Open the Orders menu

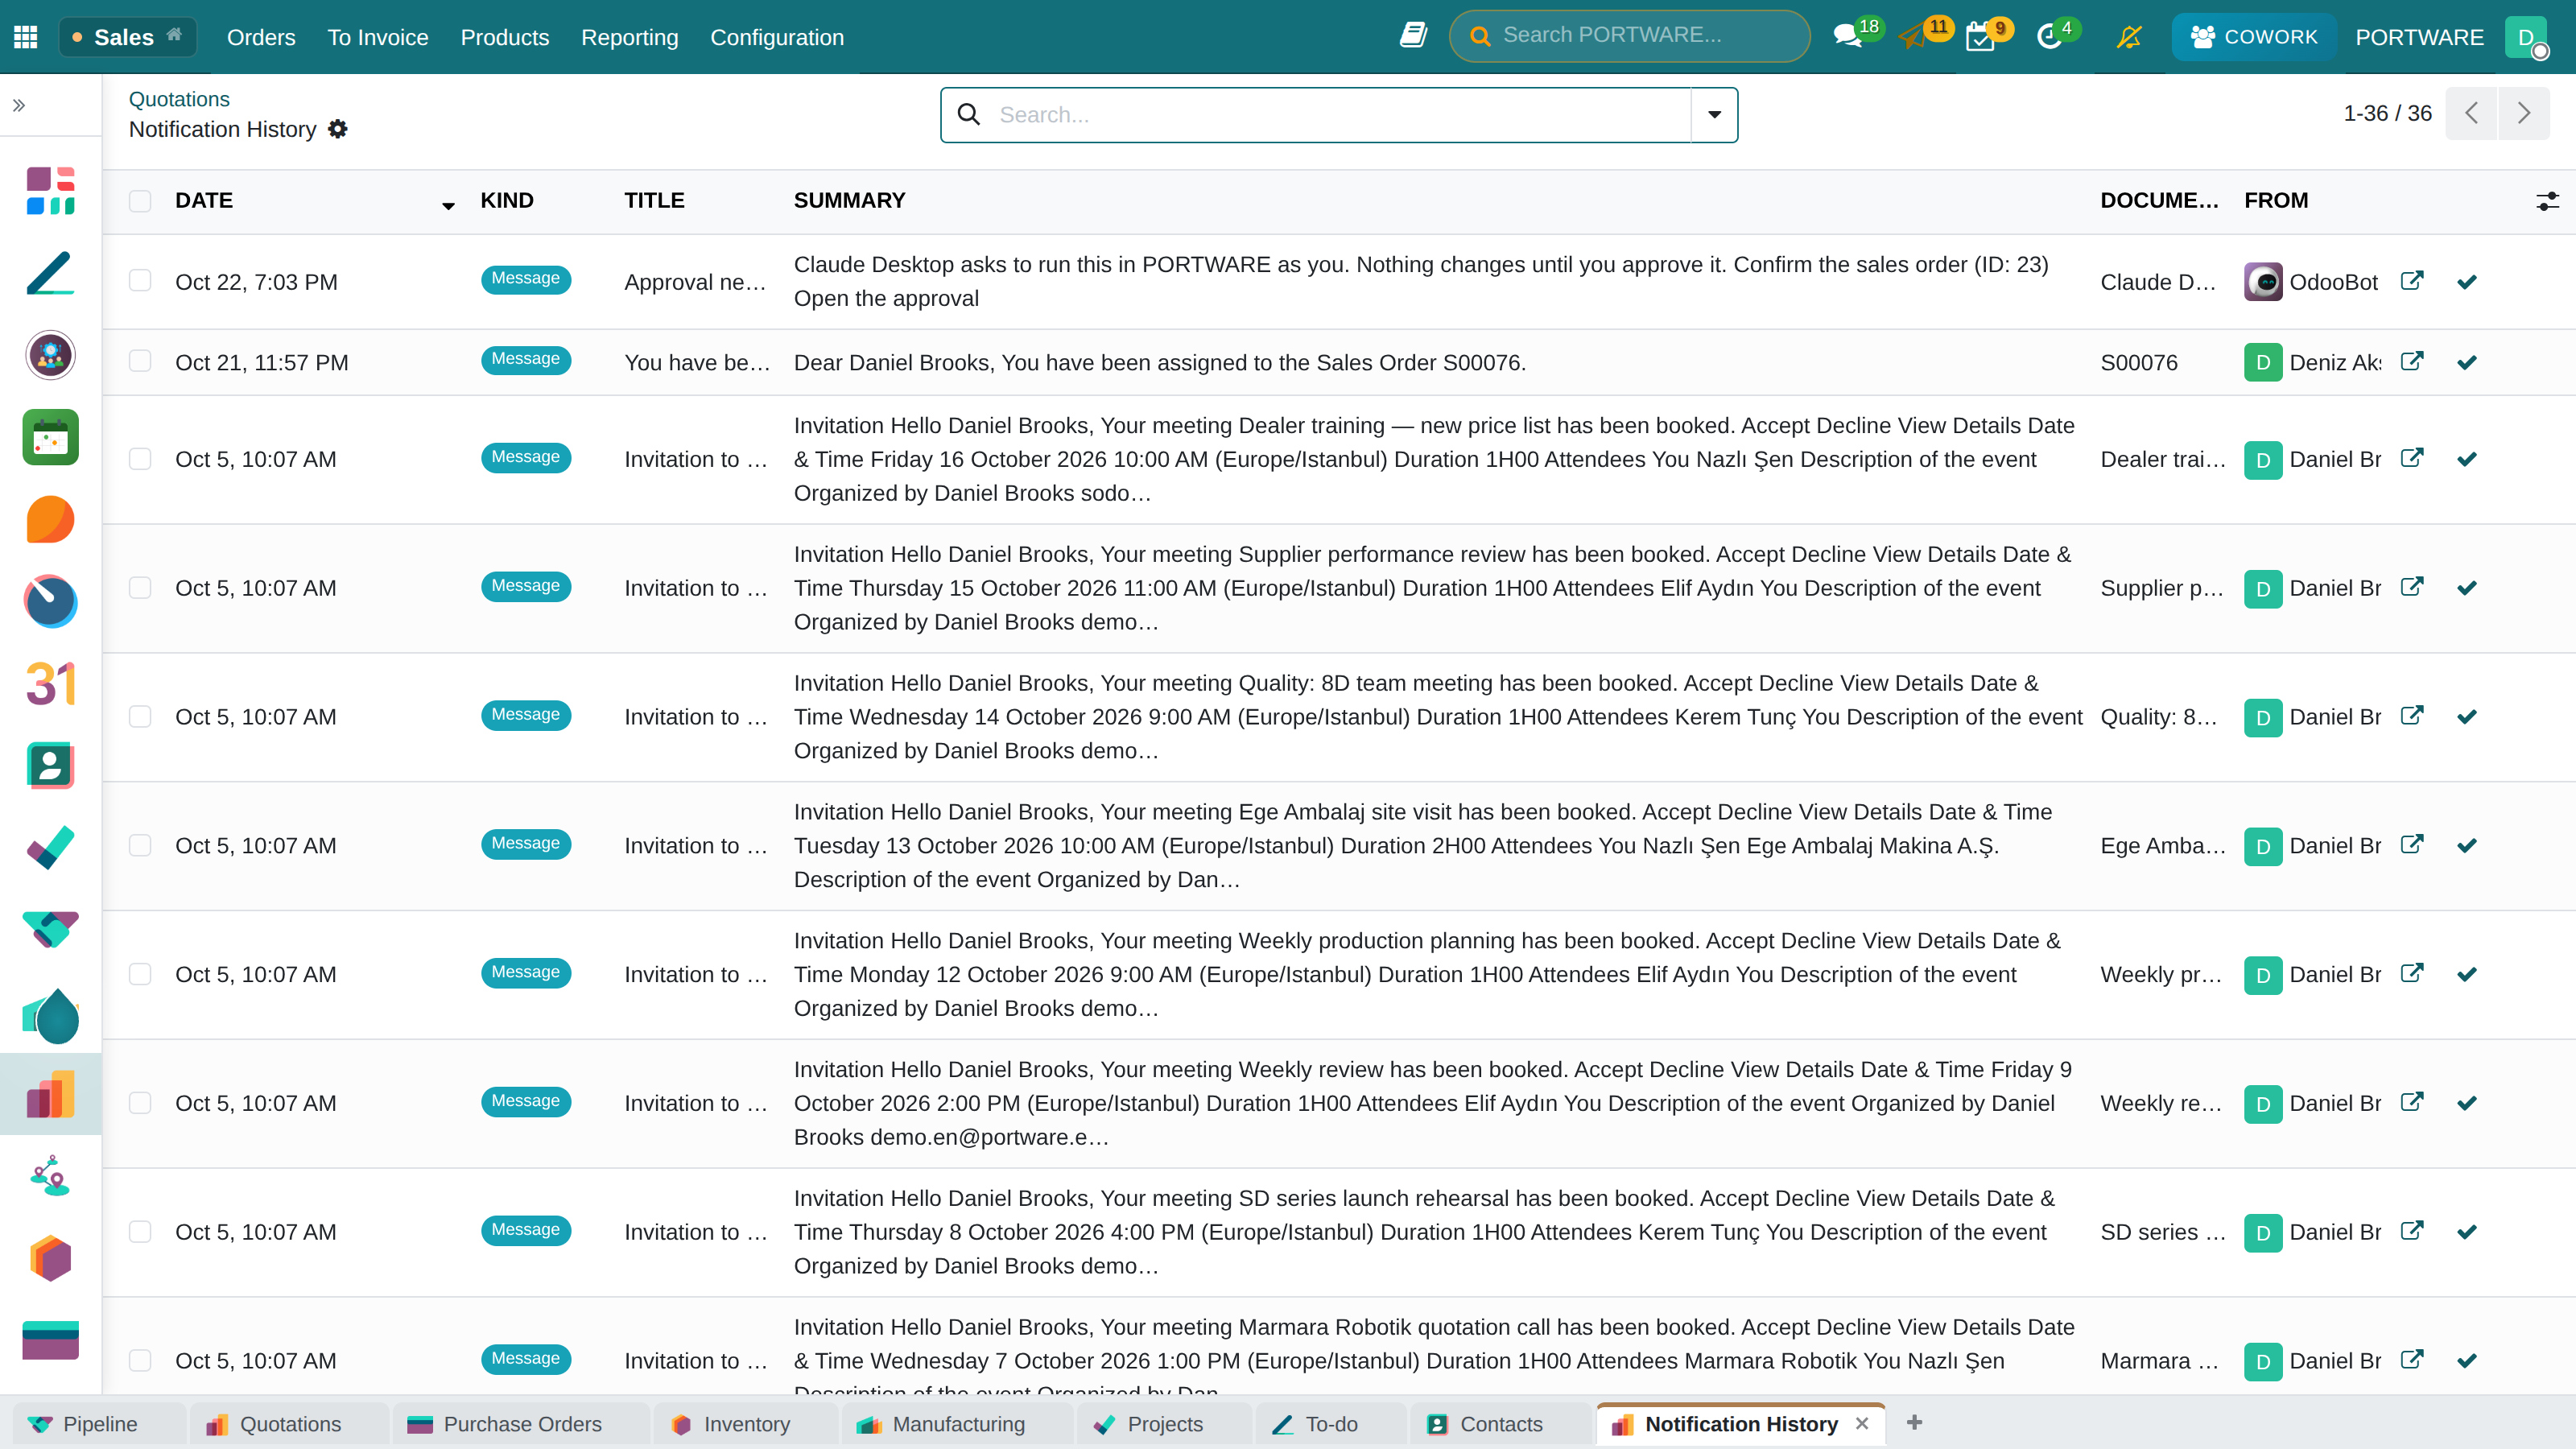[261, 37]
